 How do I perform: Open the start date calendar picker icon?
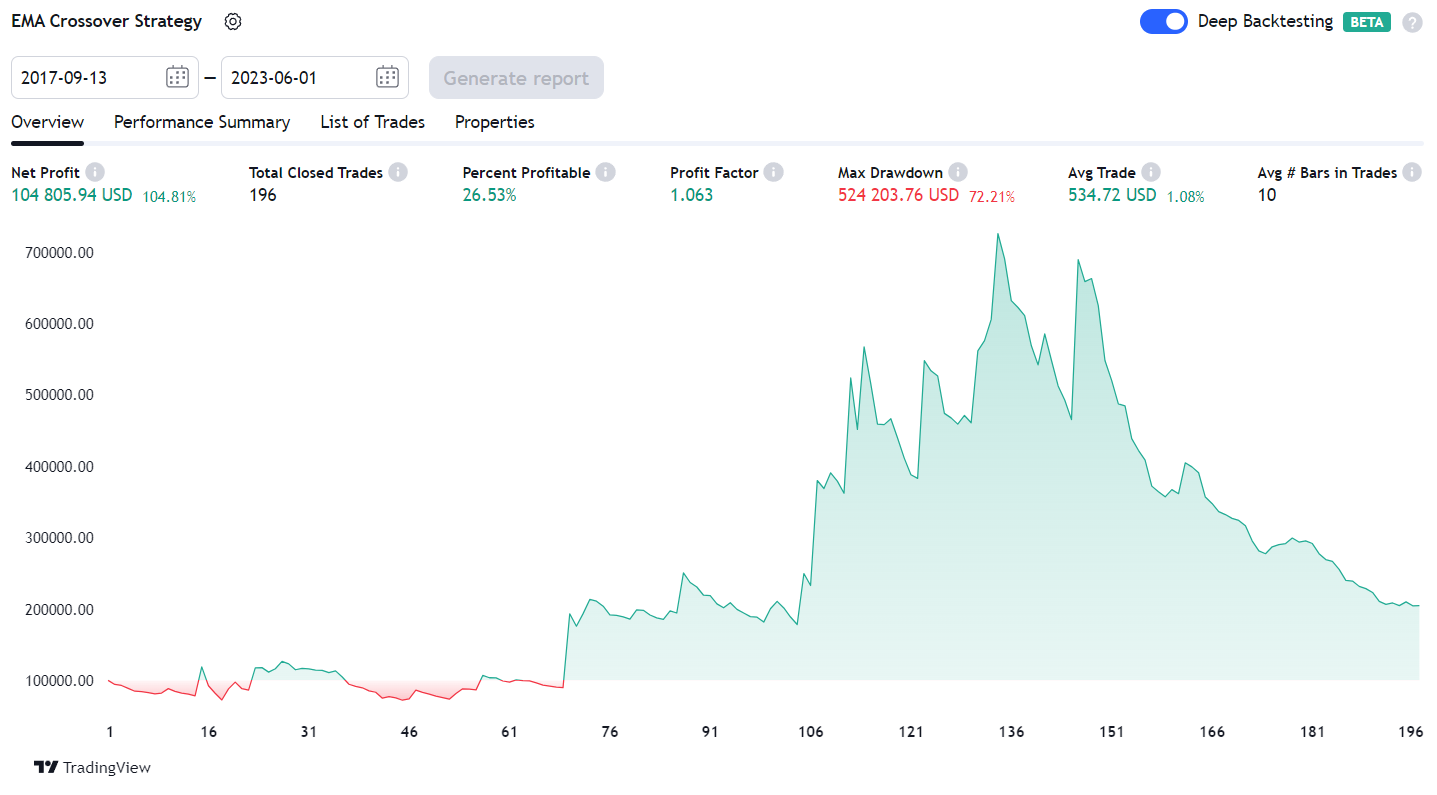(x=177, y=77)
